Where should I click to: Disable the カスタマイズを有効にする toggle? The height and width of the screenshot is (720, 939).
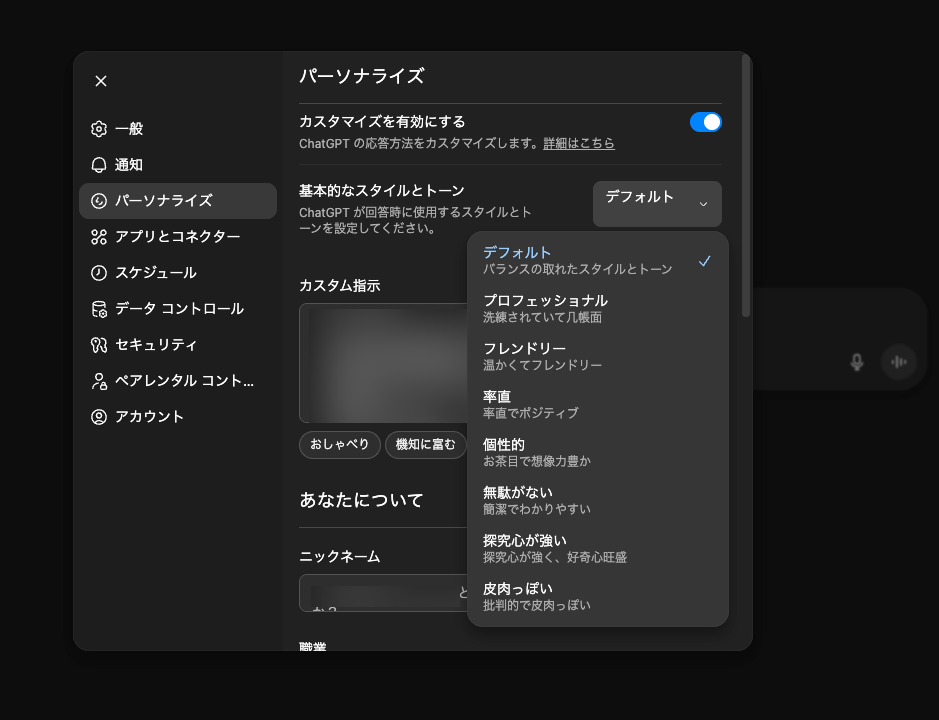point(705,121)
